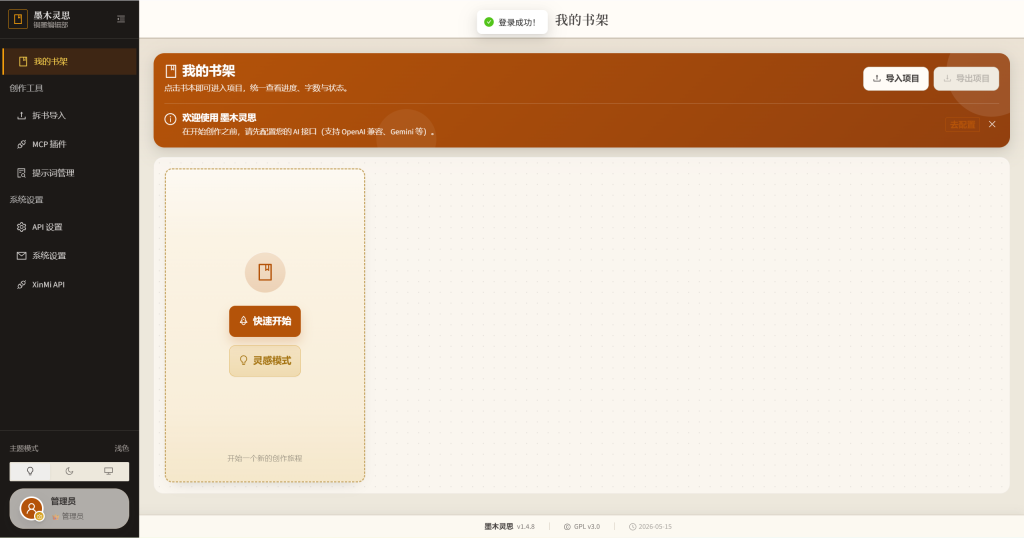Switch to dark theme moon toggle
The width and height of the screenshot is (1024, 538).
coord(69,471)
